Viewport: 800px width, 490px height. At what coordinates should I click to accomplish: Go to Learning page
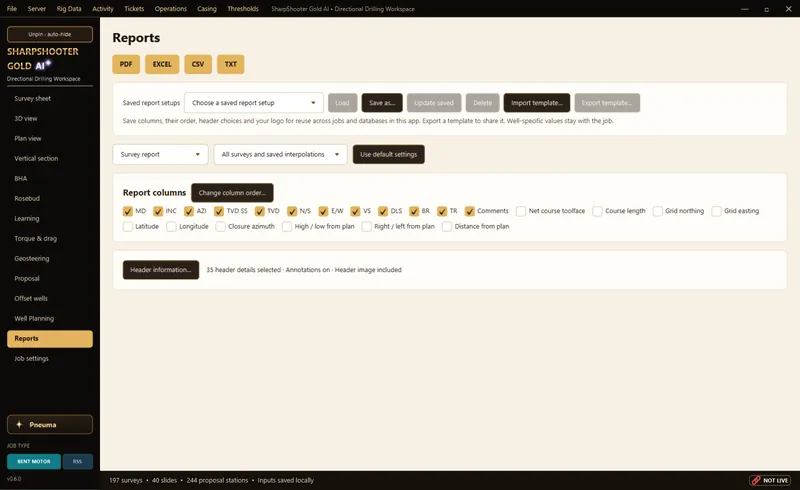[x=50, y=218]
